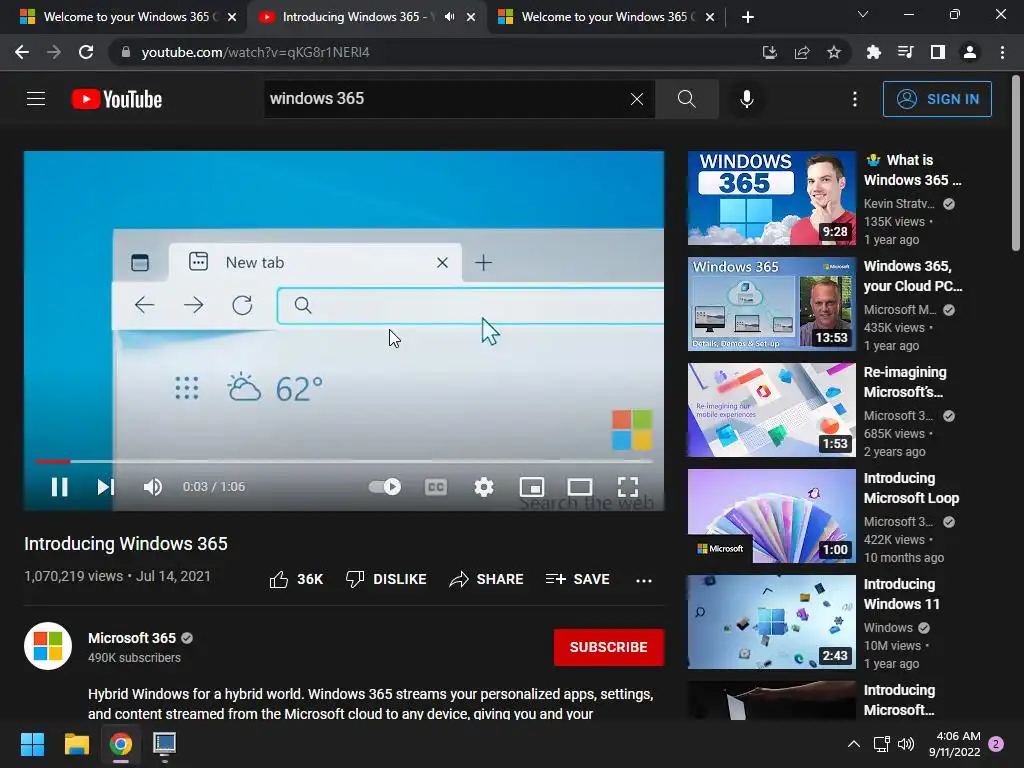Screen dimensions: 1024x768
Task: Go forward in the browser
Action: tap(54, 52)
